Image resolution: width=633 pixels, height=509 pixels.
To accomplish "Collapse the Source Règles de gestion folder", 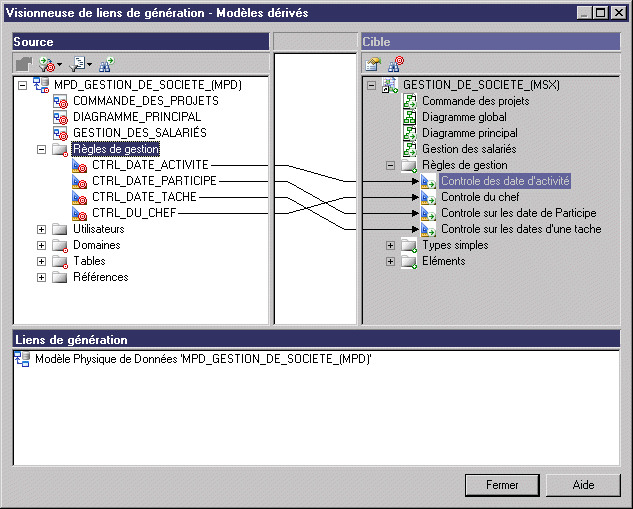I will click(x=41, y=149).
